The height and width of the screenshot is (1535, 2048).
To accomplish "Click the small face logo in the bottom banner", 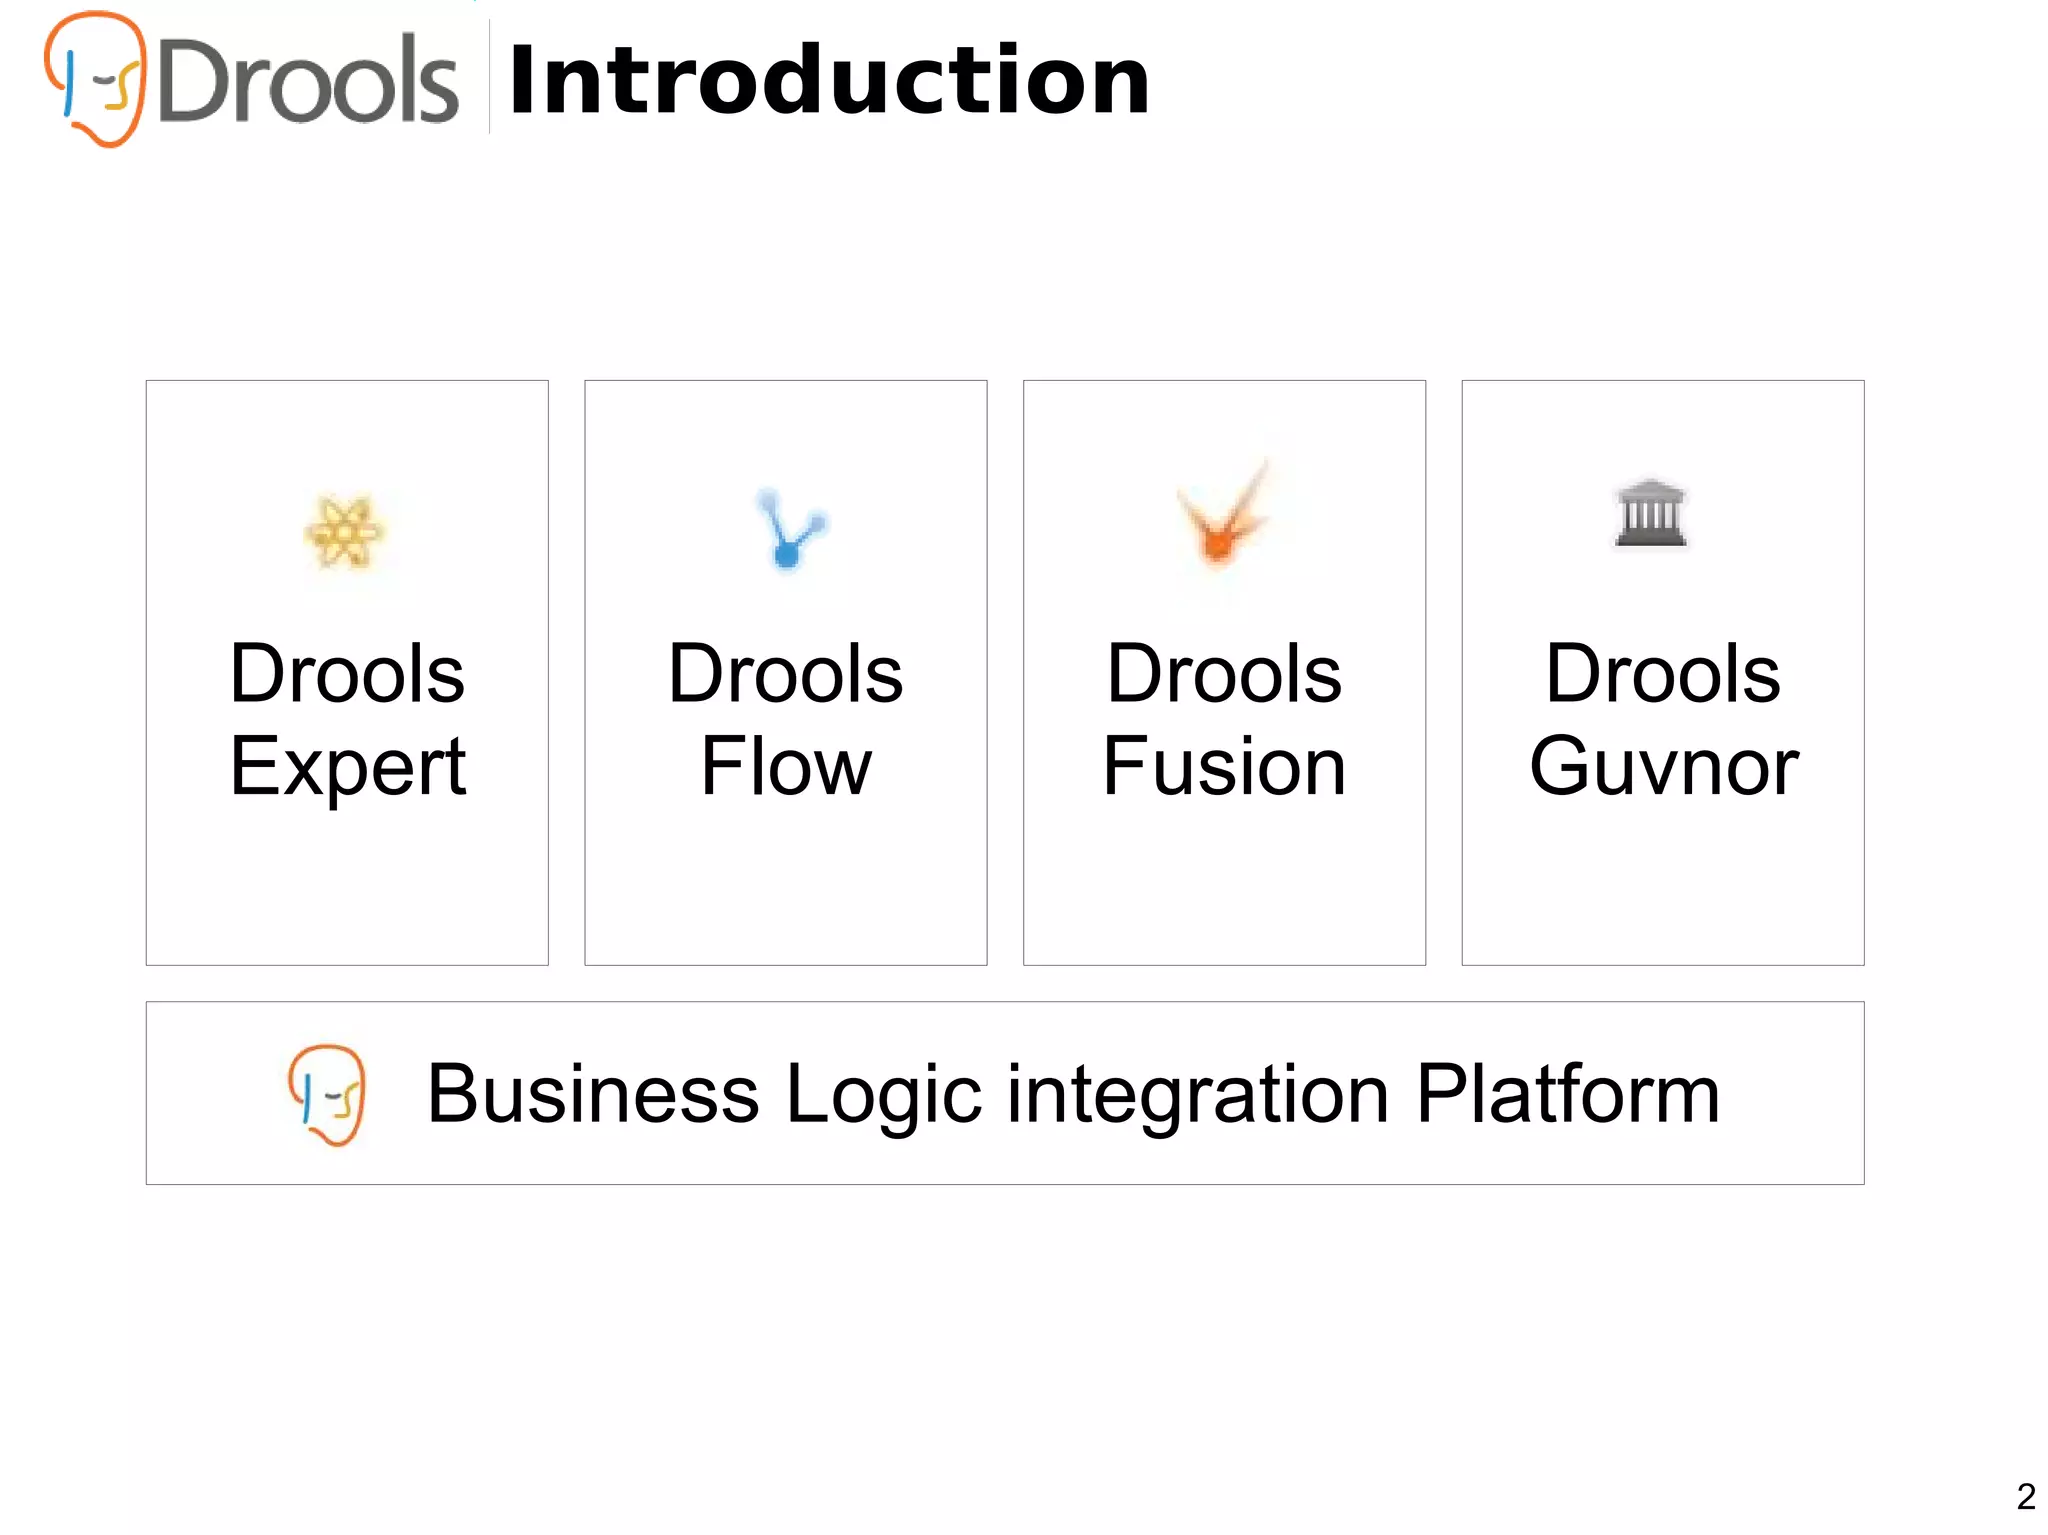I will pyautogui.click(x=327, y=1094).
